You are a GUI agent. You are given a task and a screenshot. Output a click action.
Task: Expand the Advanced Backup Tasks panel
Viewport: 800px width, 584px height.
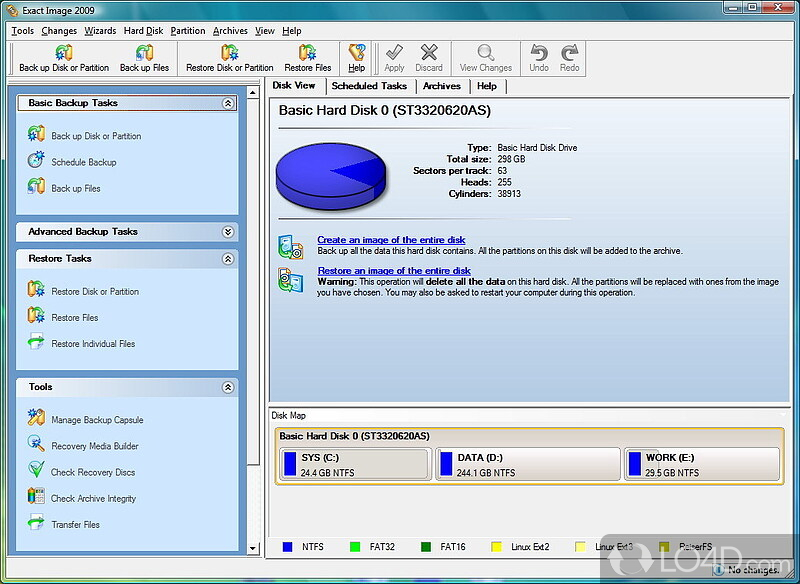point(228,232)
